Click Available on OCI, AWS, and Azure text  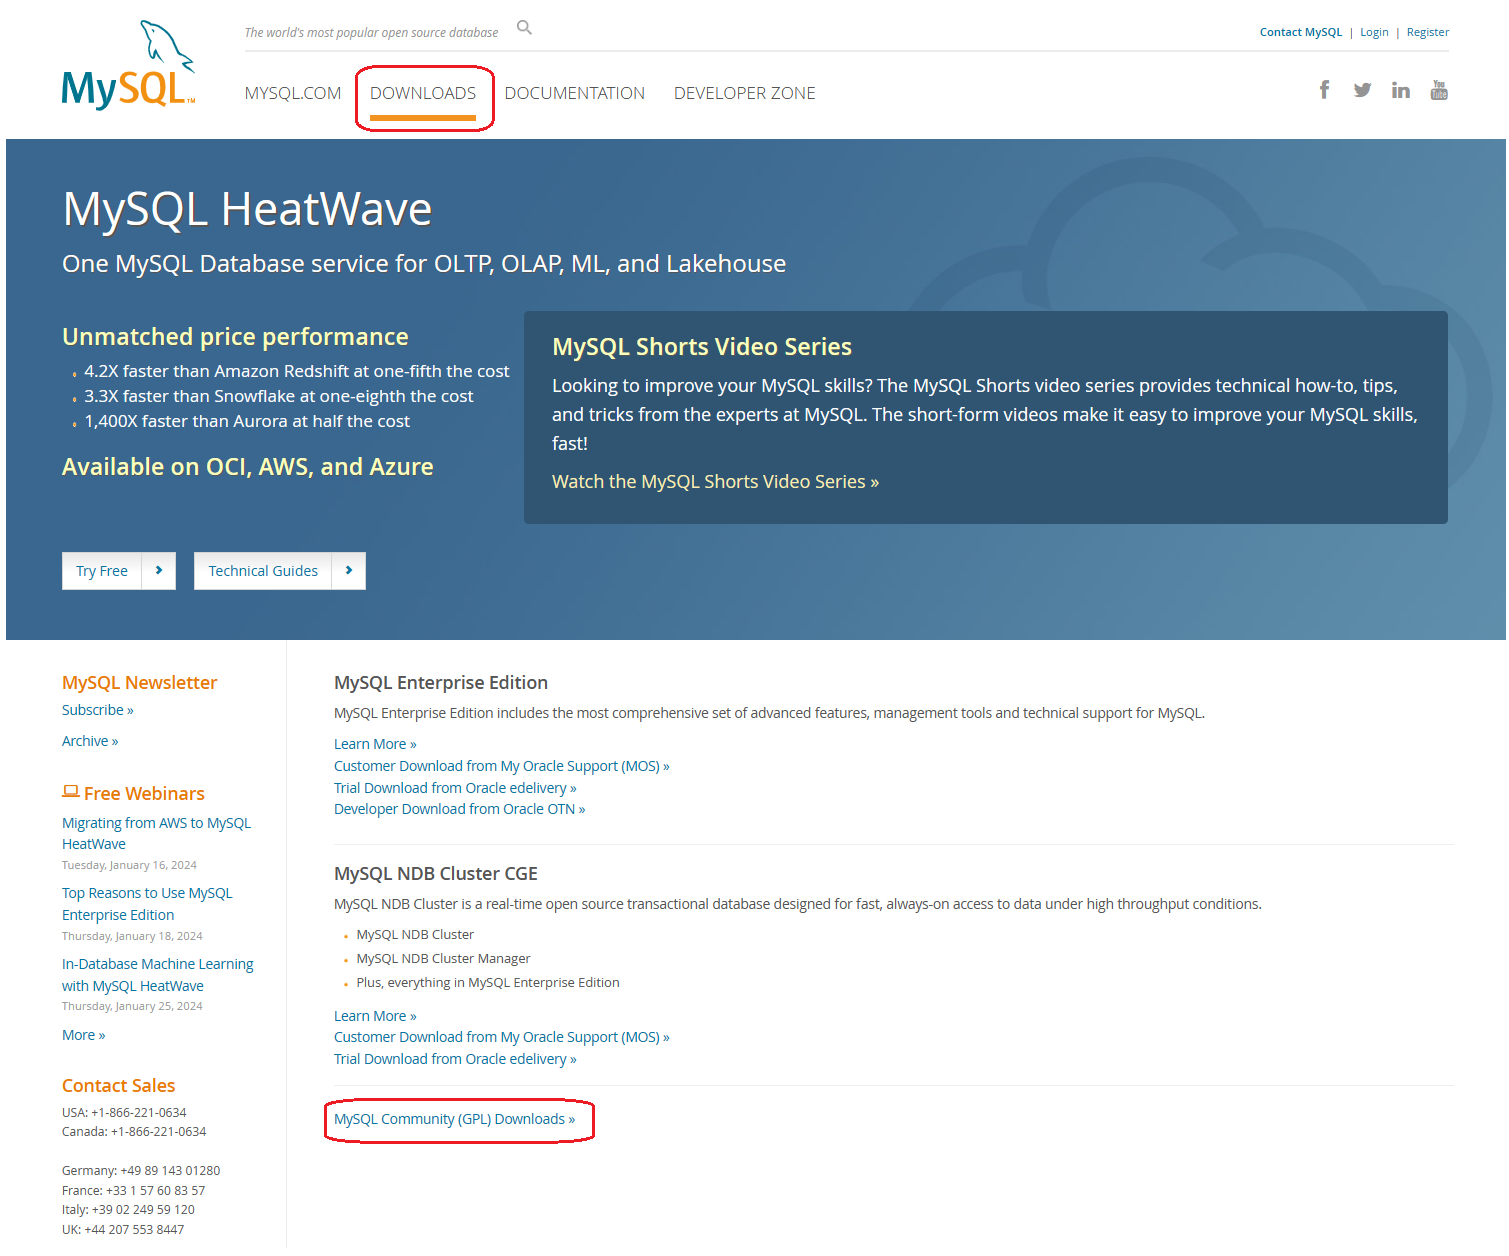tap(247, 466)
